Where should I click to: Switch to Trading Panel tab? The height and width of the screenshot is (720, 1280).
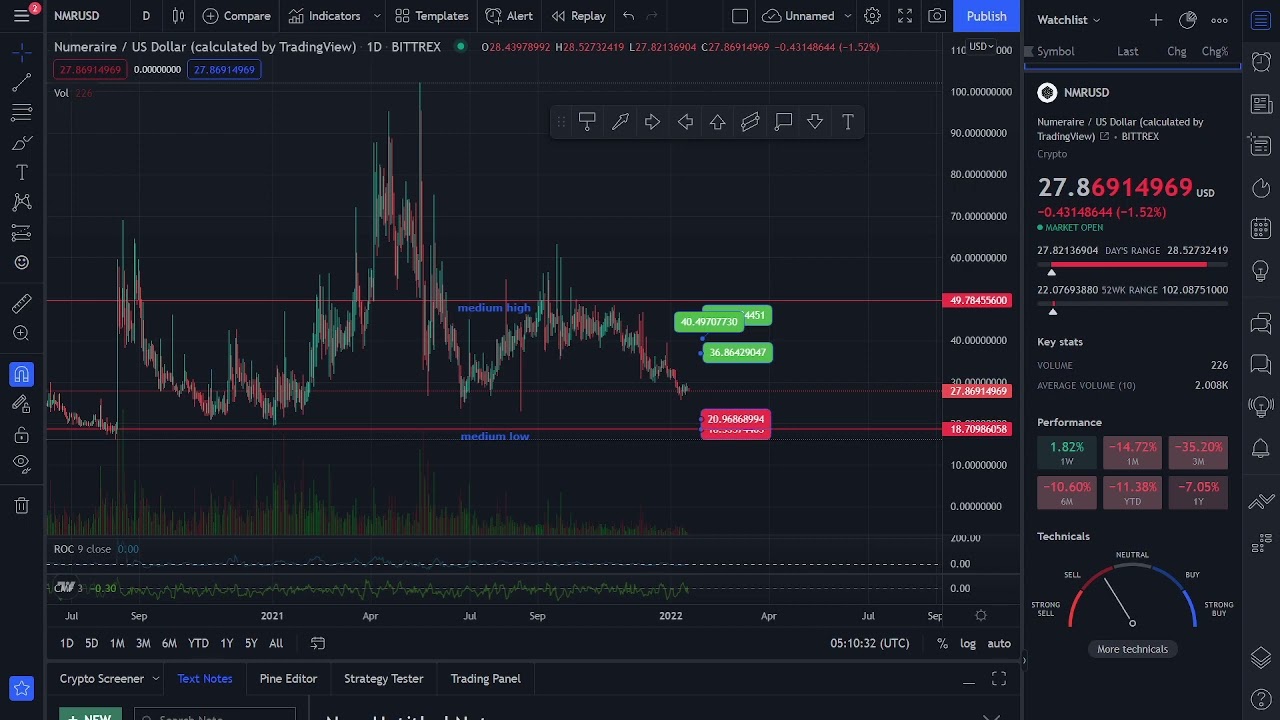[x=485, y=679]
